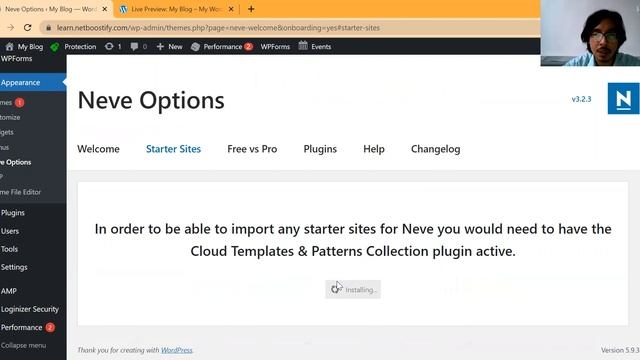The height and width of the screenshot is (360, 640).
Task: Click the browser reload icon
Action: [27, 28]
